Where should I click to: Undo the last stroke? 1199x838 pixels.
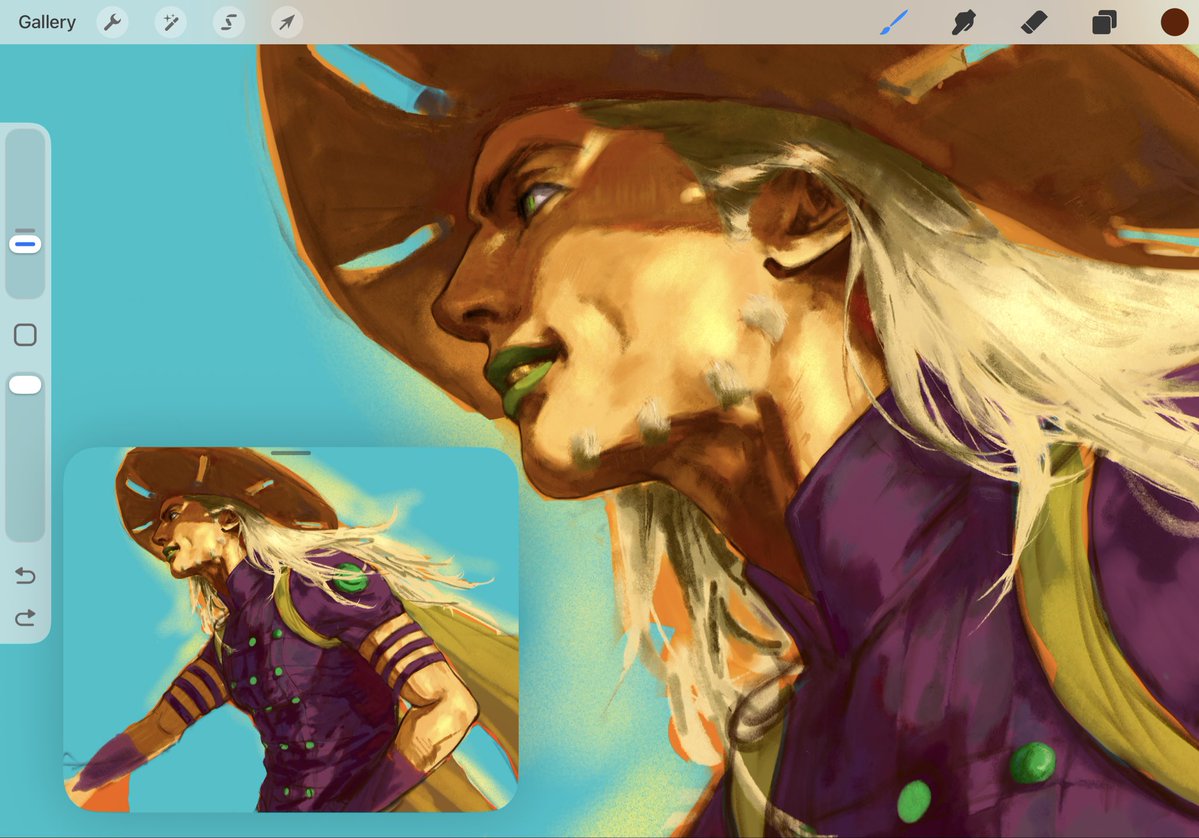pos(25,575)
